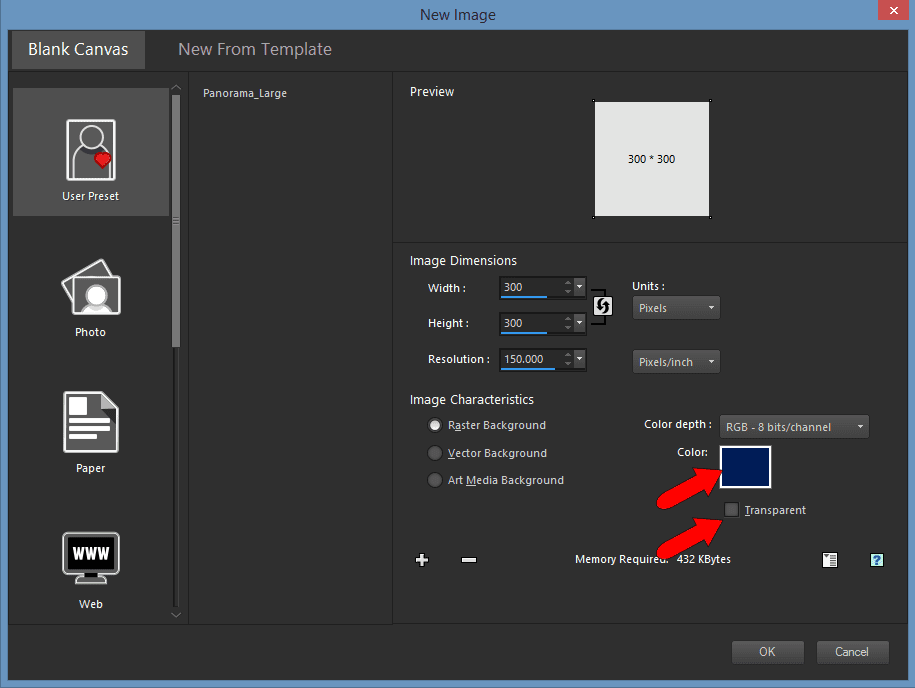Click the Cancel button
The width and height of the screenshot is (915, 688).
(852, 652)
